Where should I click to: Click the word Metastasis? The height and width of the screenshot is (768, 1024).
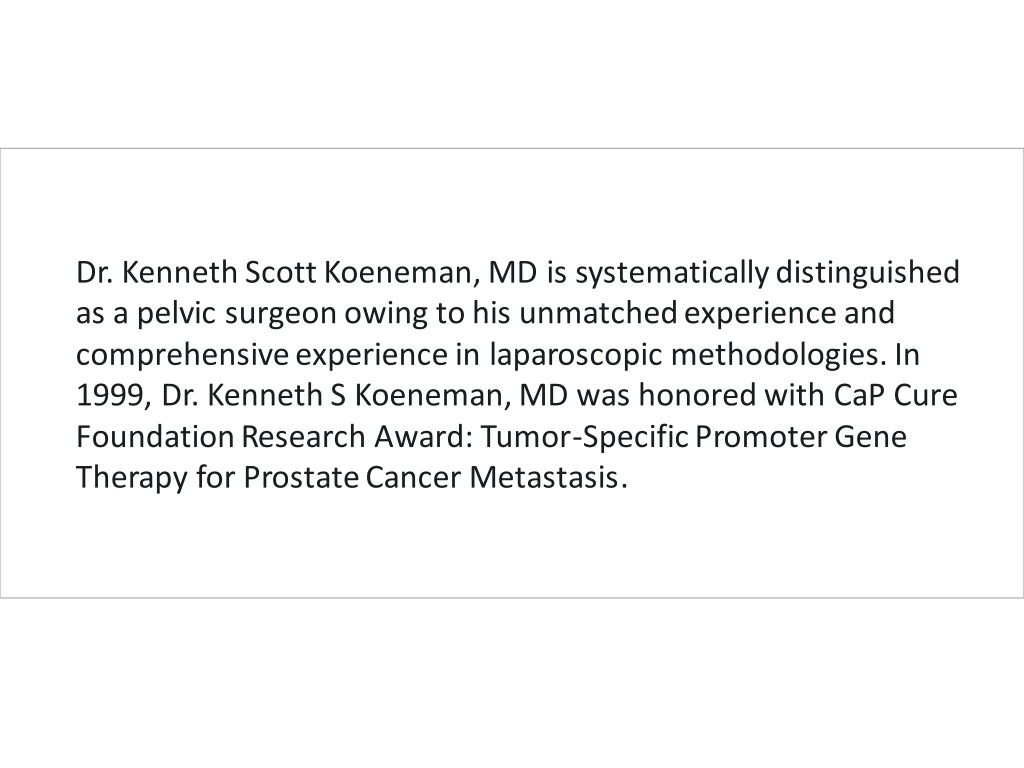[x=543, y=477]
